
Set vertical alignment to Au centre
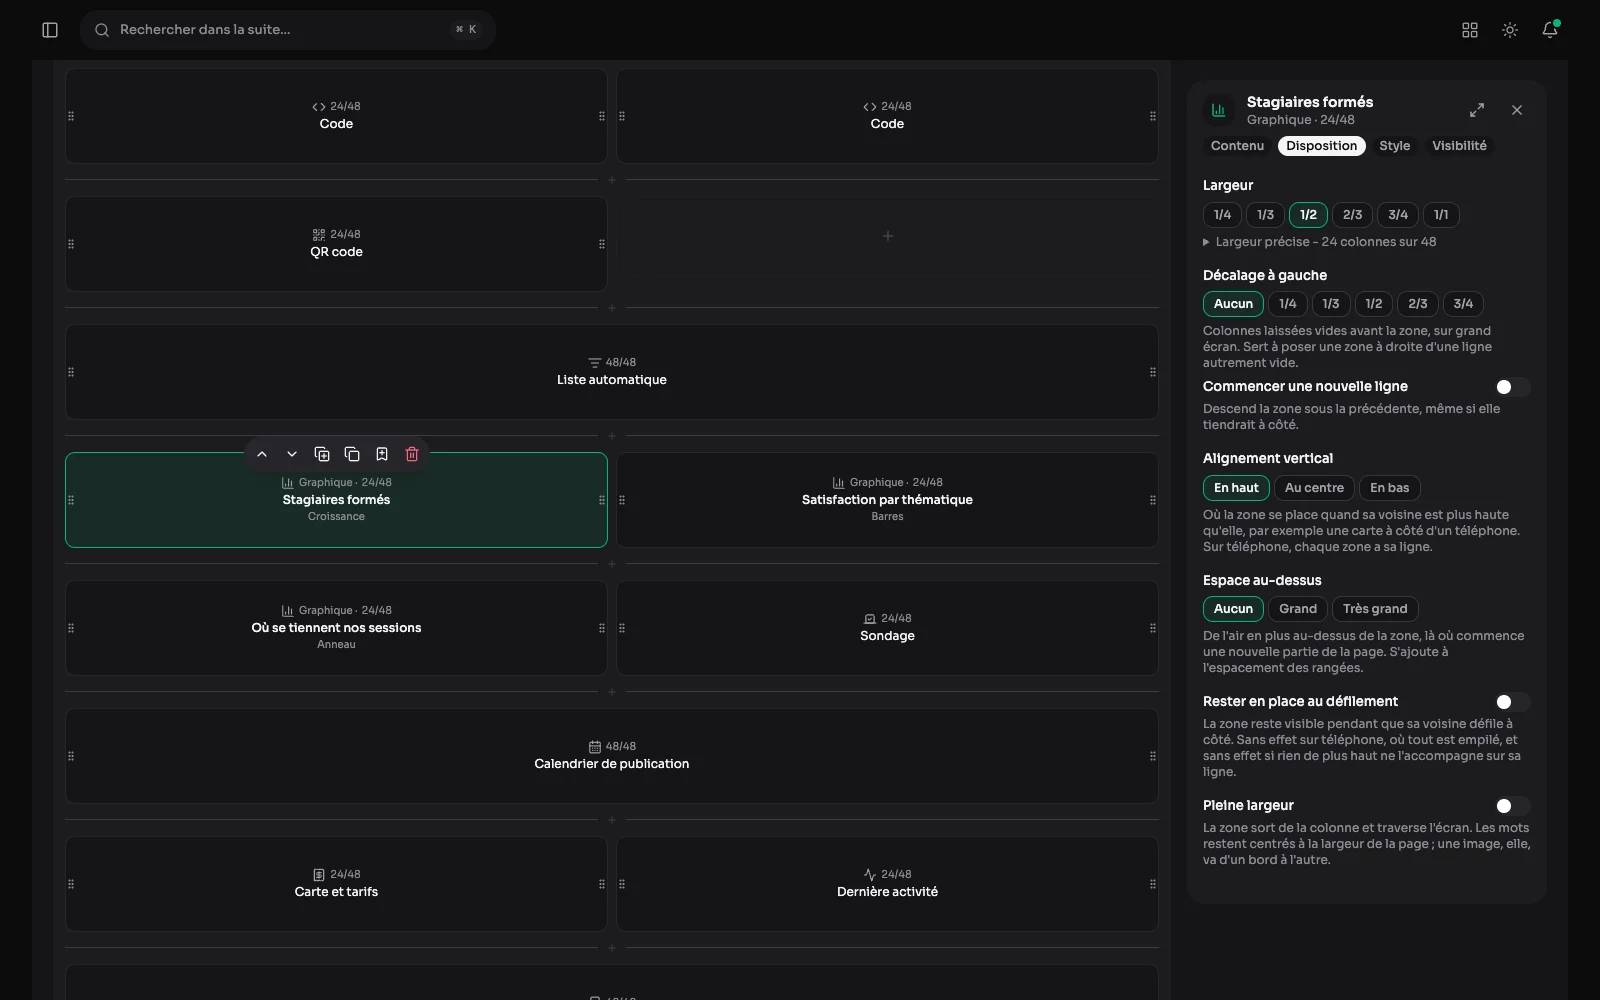[1314, 488]
